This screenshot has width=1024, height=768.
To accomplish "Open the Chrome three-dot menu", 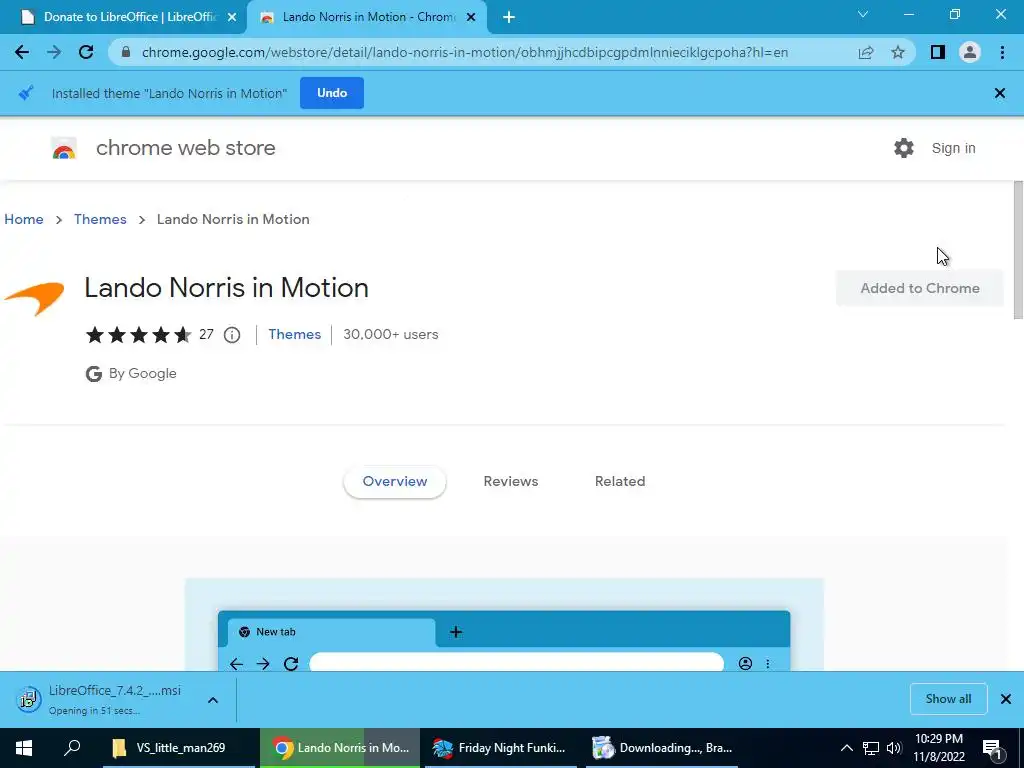I will [x=1002, y=52].
